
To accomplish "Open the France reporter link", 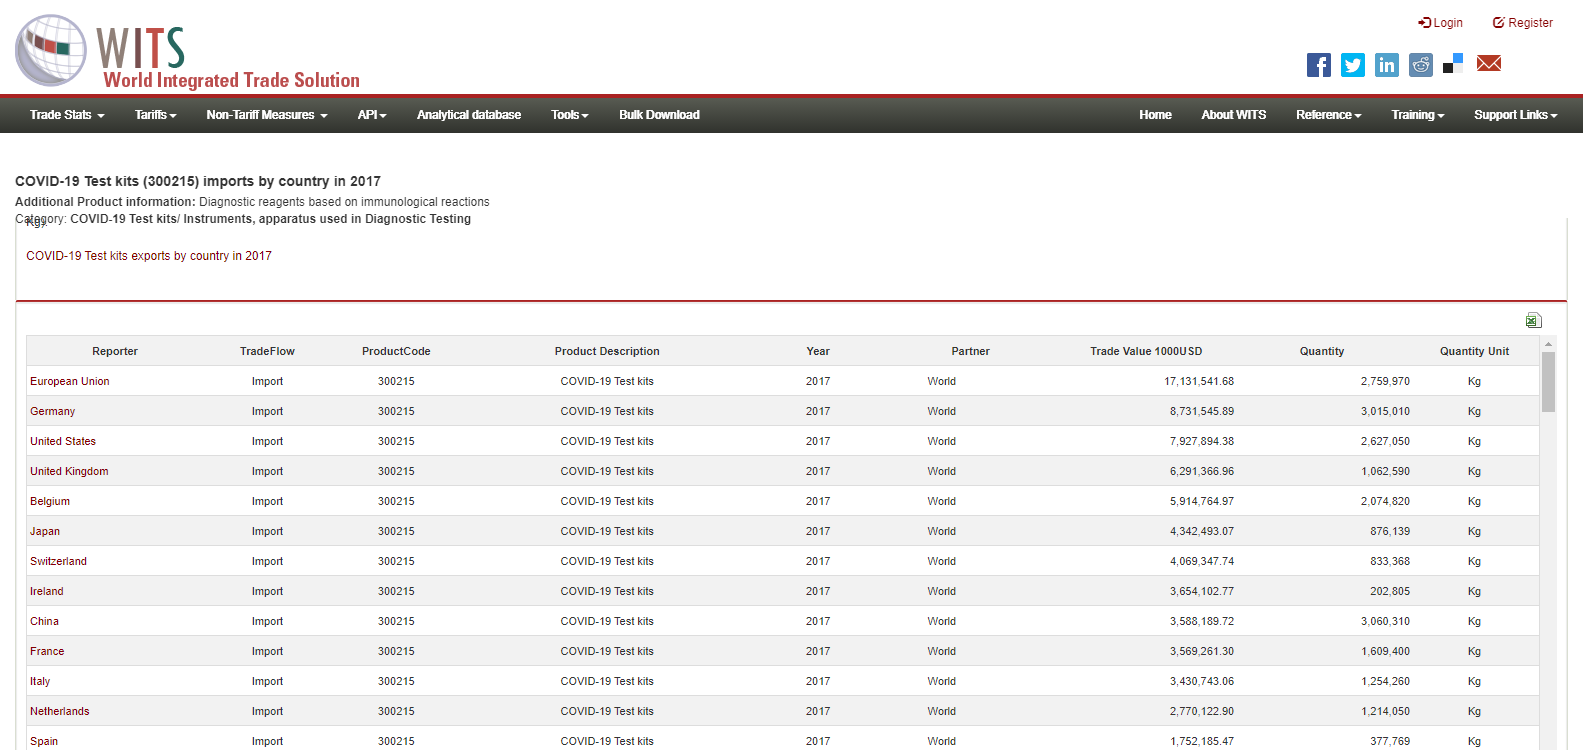I will [x=47, y=651].
